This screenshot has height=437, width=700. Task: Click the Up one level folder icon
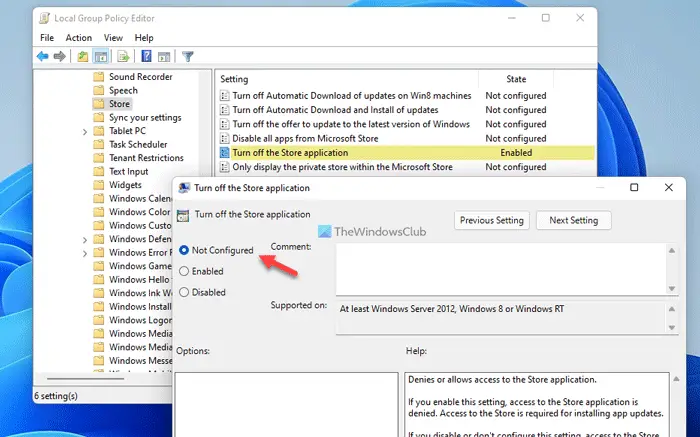(83, 57)
